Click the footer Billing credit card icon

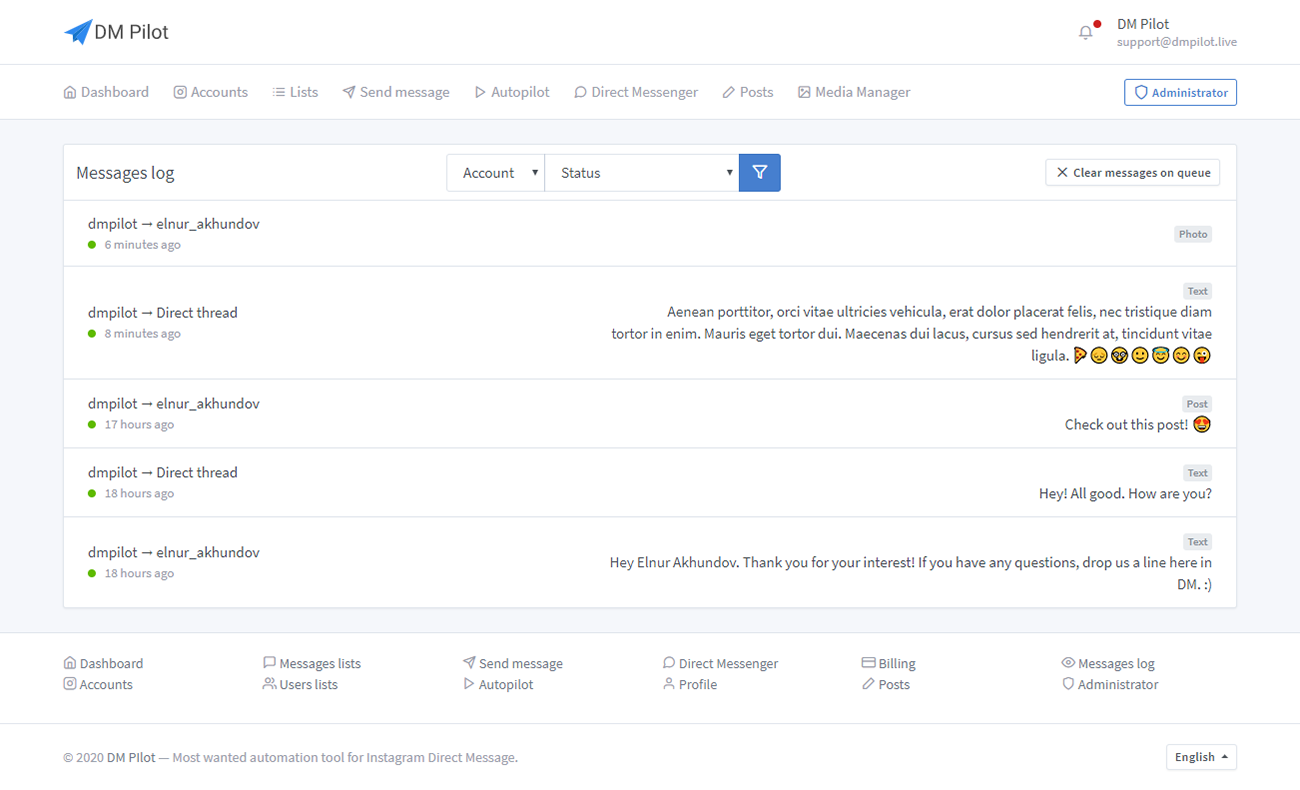coord(869,663)
